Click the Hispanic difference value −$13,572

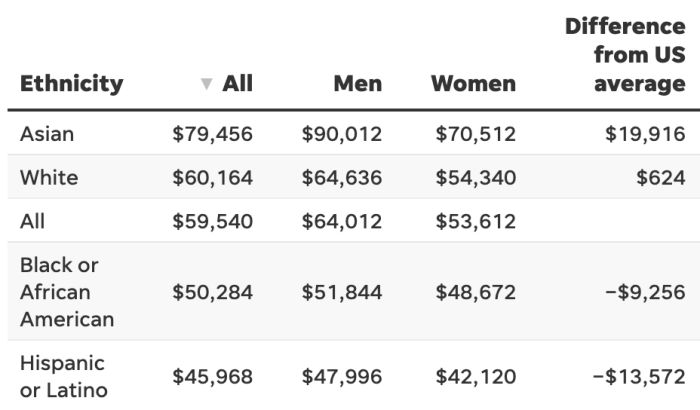point(638,376)
